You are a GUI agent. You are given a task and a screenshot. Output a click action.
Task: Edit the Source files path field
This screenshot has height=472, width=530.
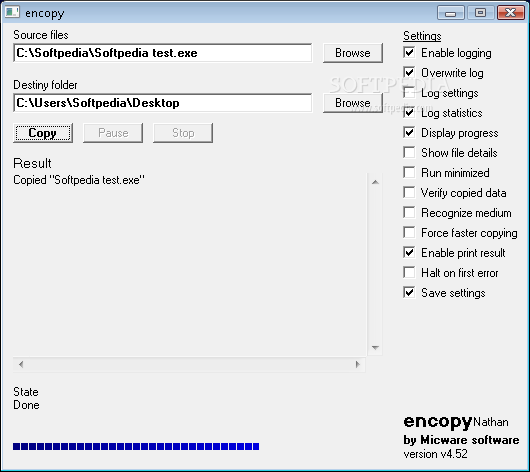(163, 53)
